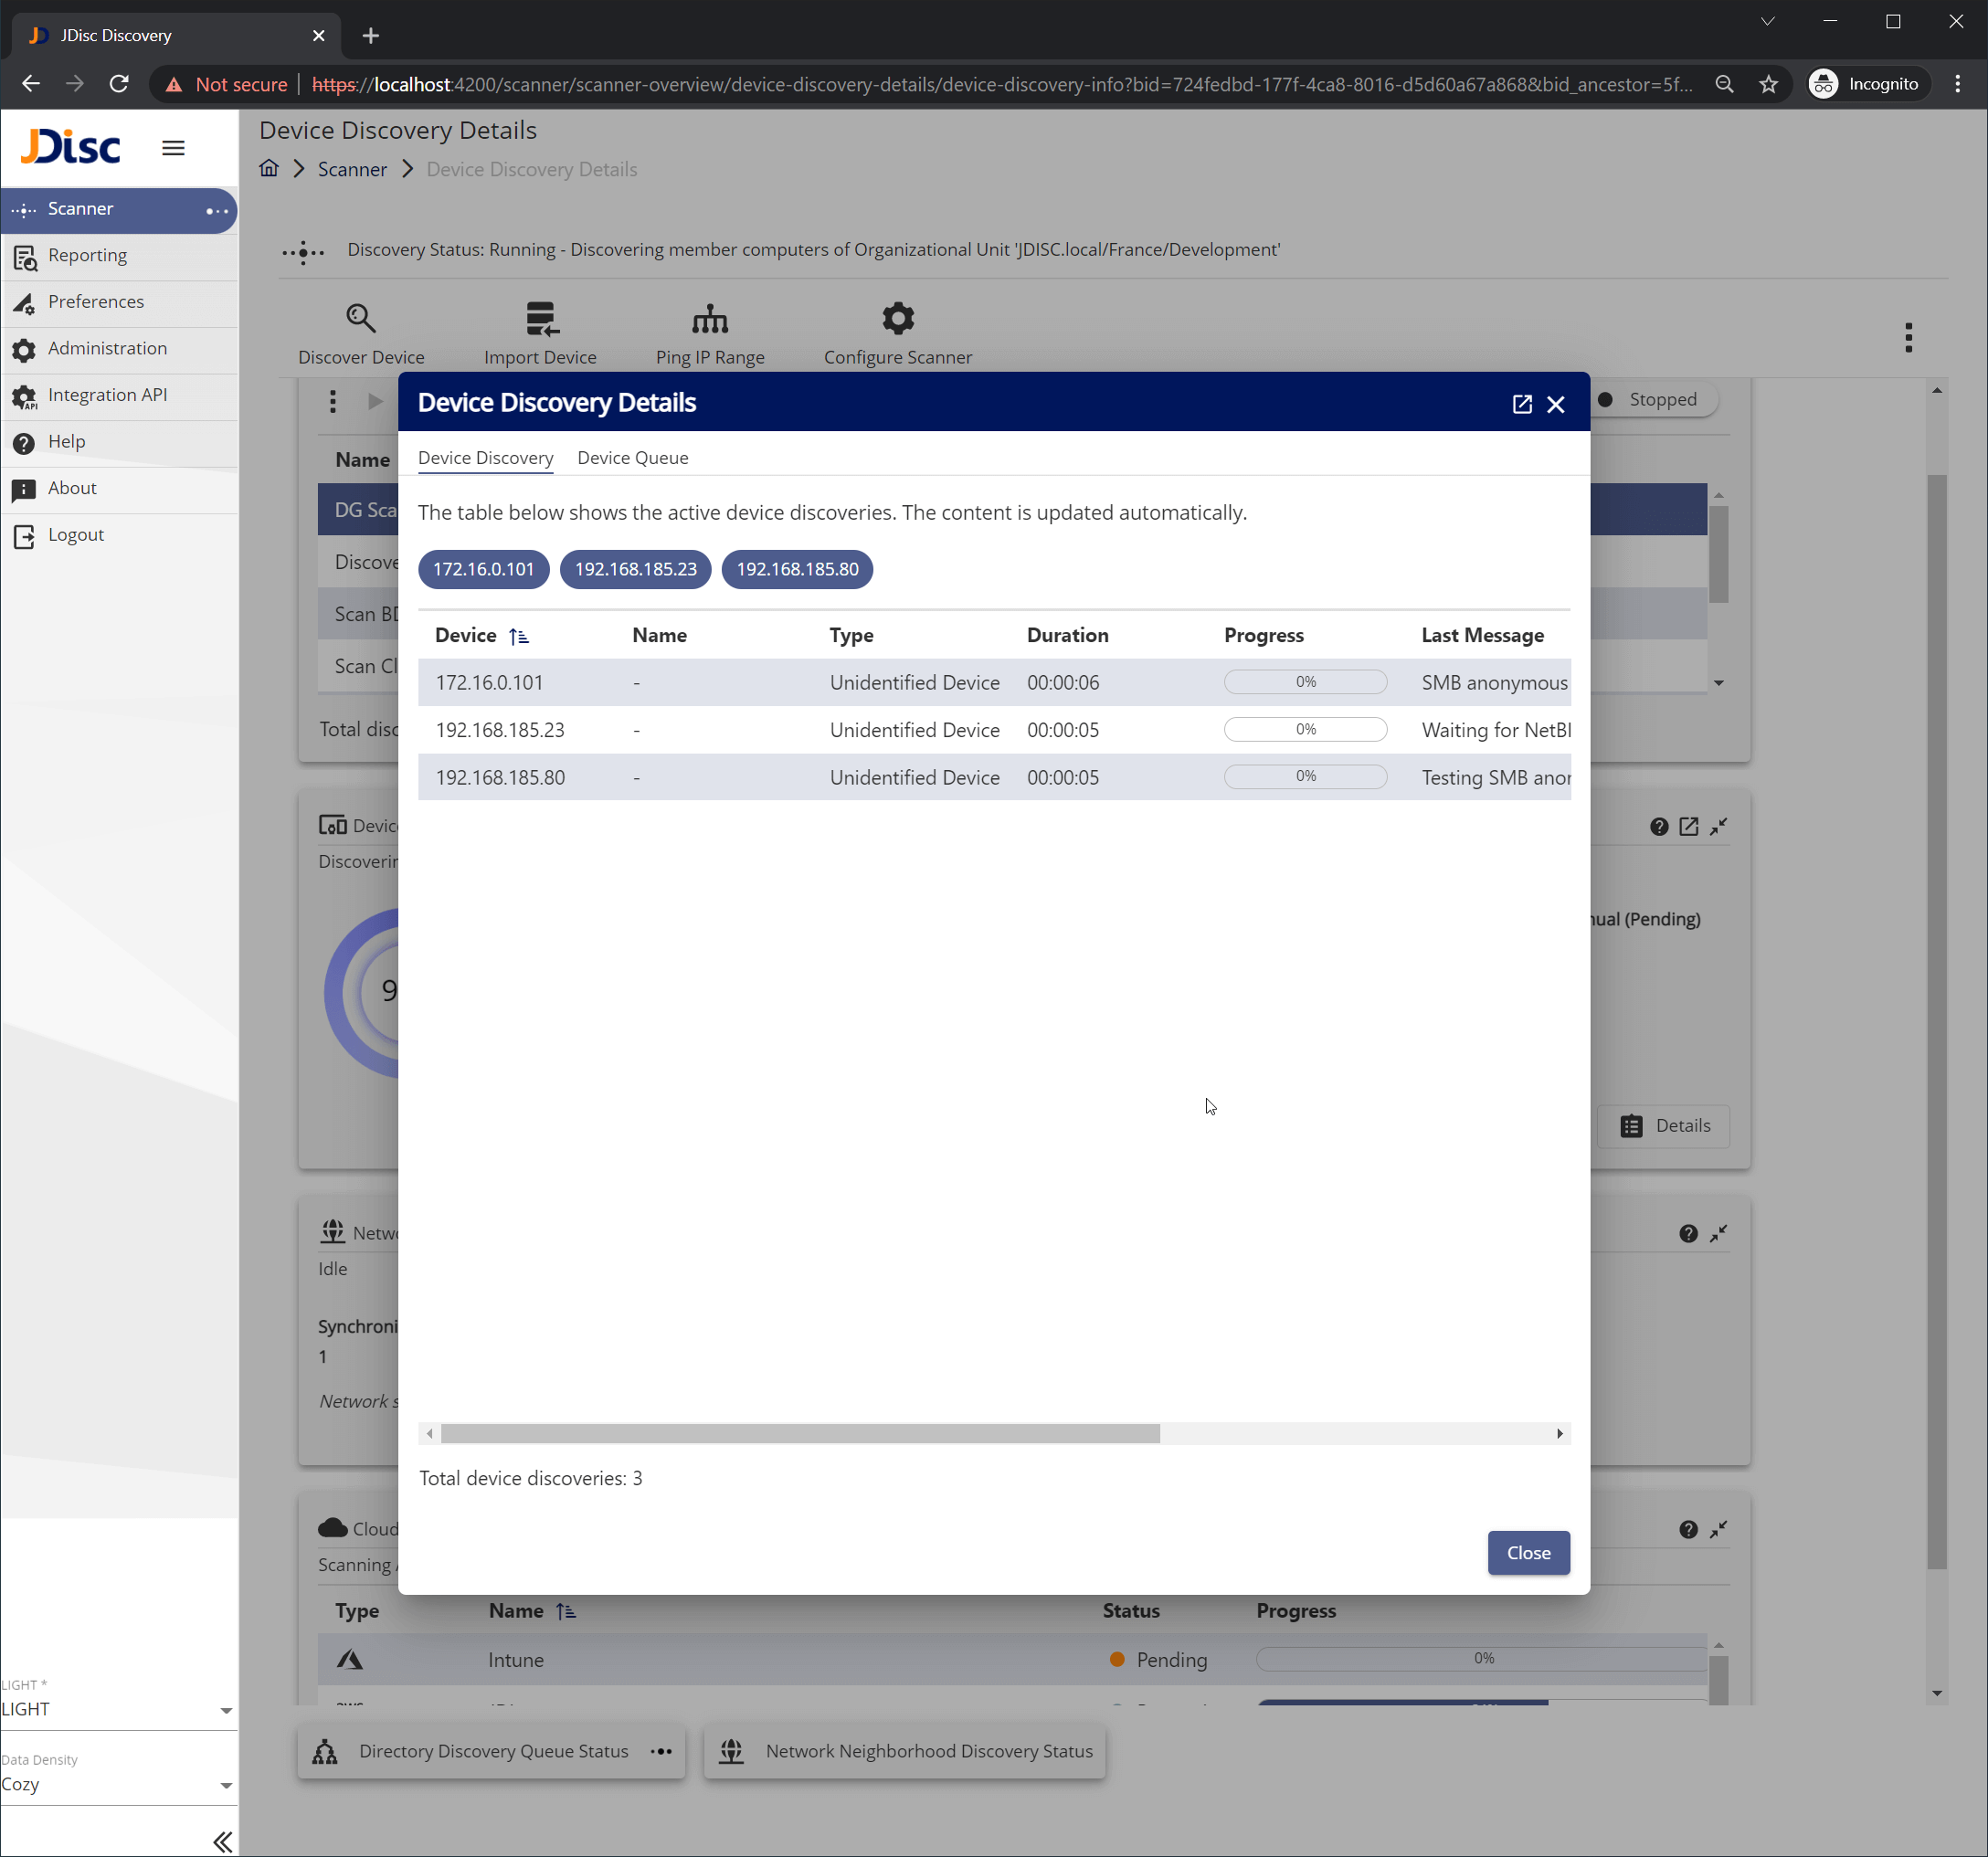Toggle the 172.16.0.101 filter chip
This screenshot has width=1988, height=1857.
[x=483, y=569]
